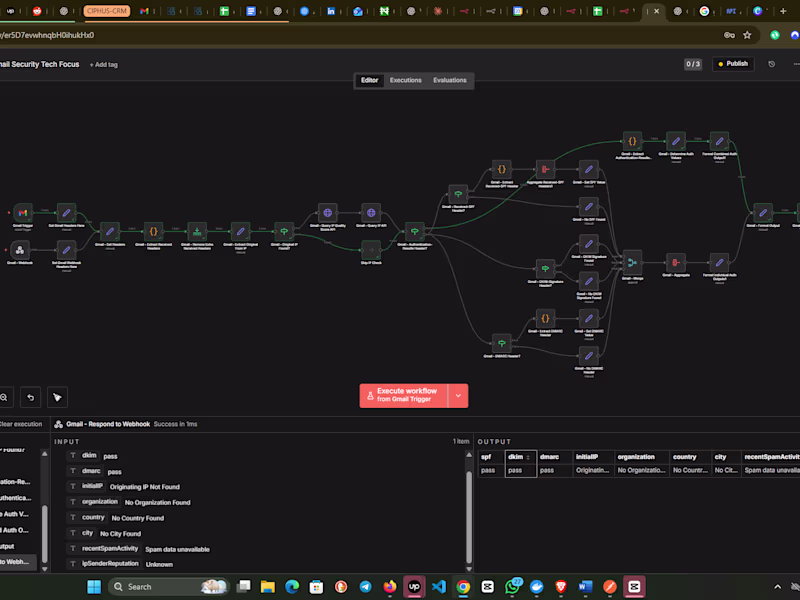Select the Gmail Trigger node
Screen dimensions: 800x600
click(22, 213)
